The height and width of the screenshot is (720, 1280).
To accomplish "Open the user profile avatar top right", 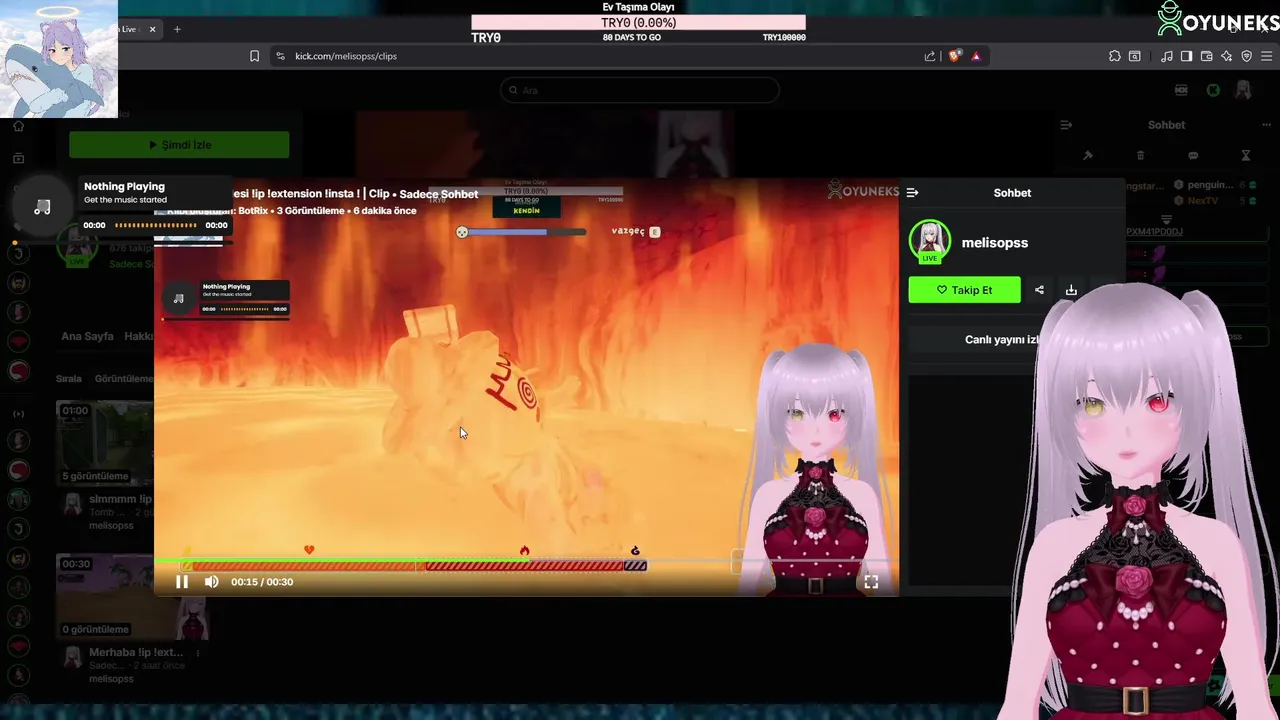I will [1243, 90].
